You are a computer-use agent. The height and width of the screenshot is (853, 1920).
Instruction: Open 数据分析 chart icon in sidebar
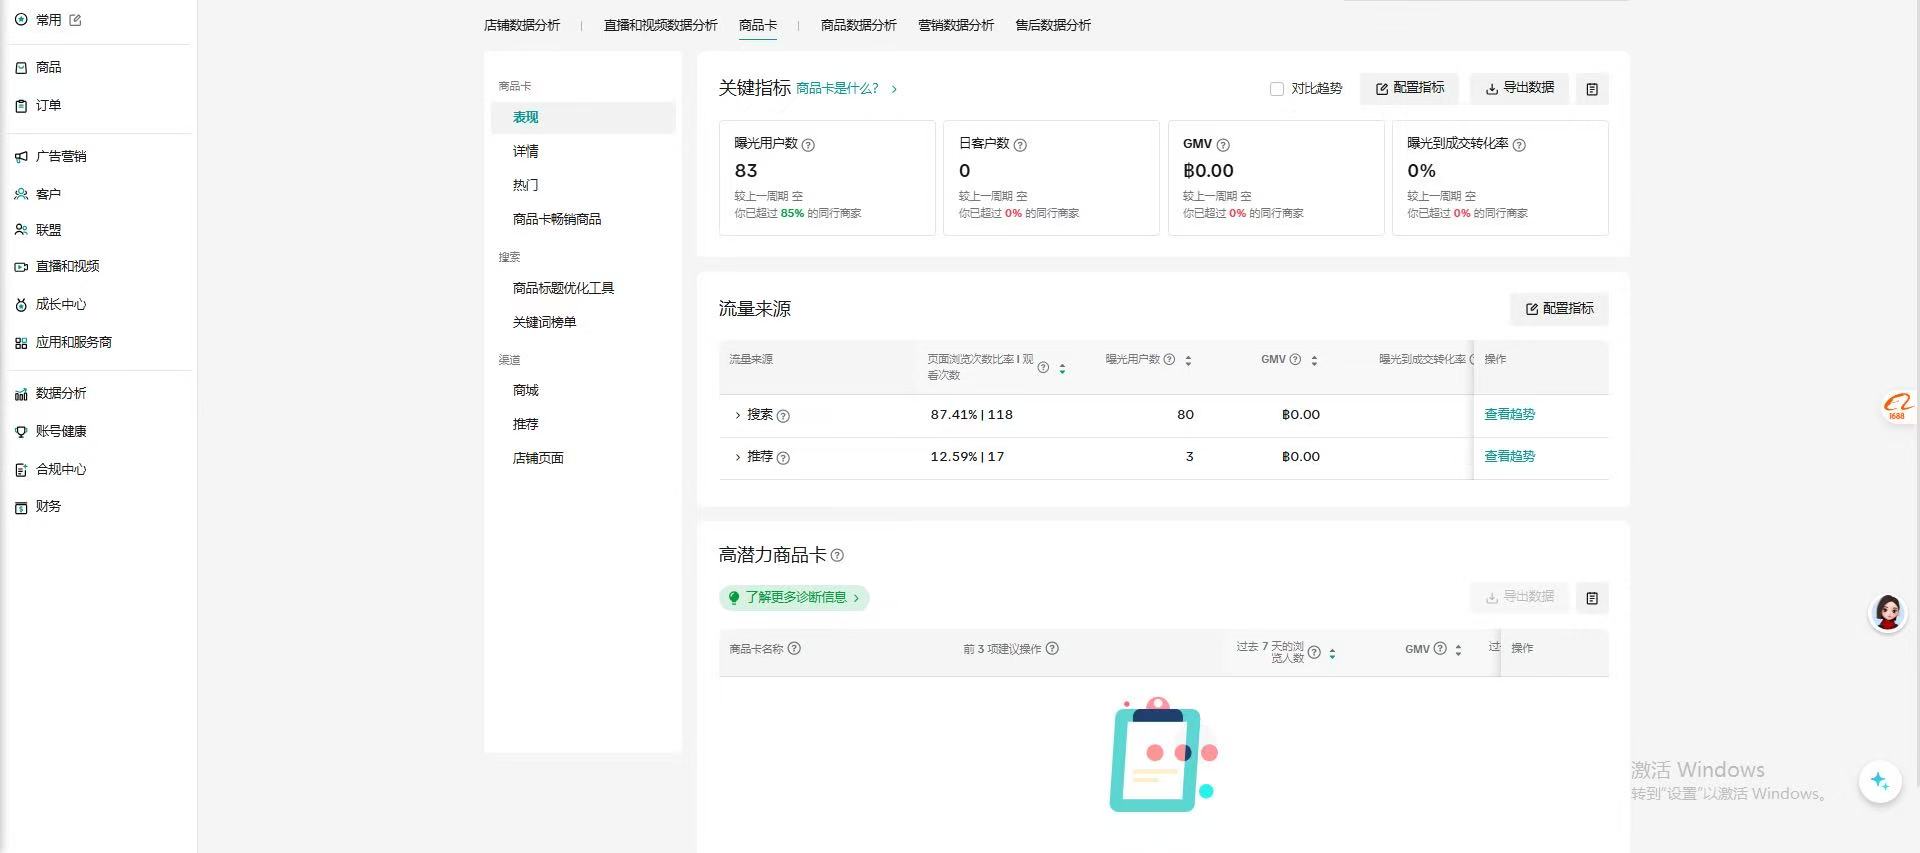(21, 394)
